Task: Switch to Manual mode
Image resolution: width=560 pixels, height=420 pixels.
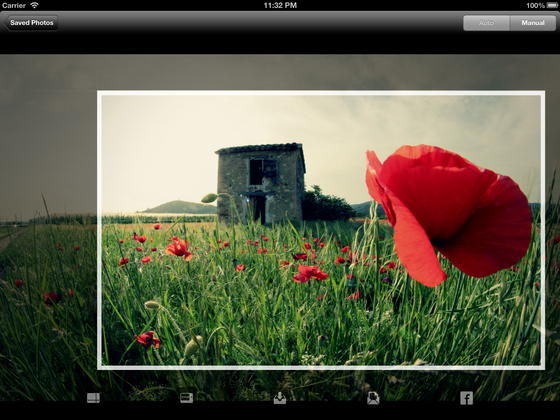Action: [x=533, y=23]
